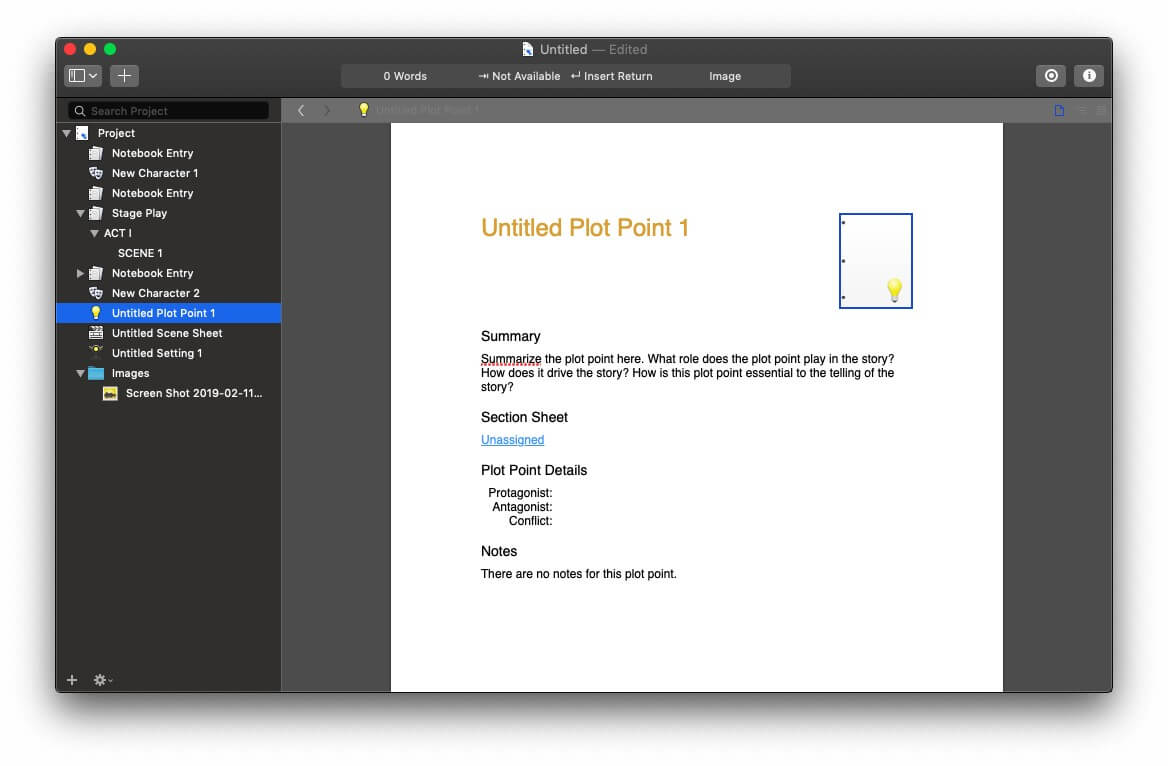Click the plus button at sidebar bottom
Screen dimensions: 1168x766
click(x=72, y=680)
